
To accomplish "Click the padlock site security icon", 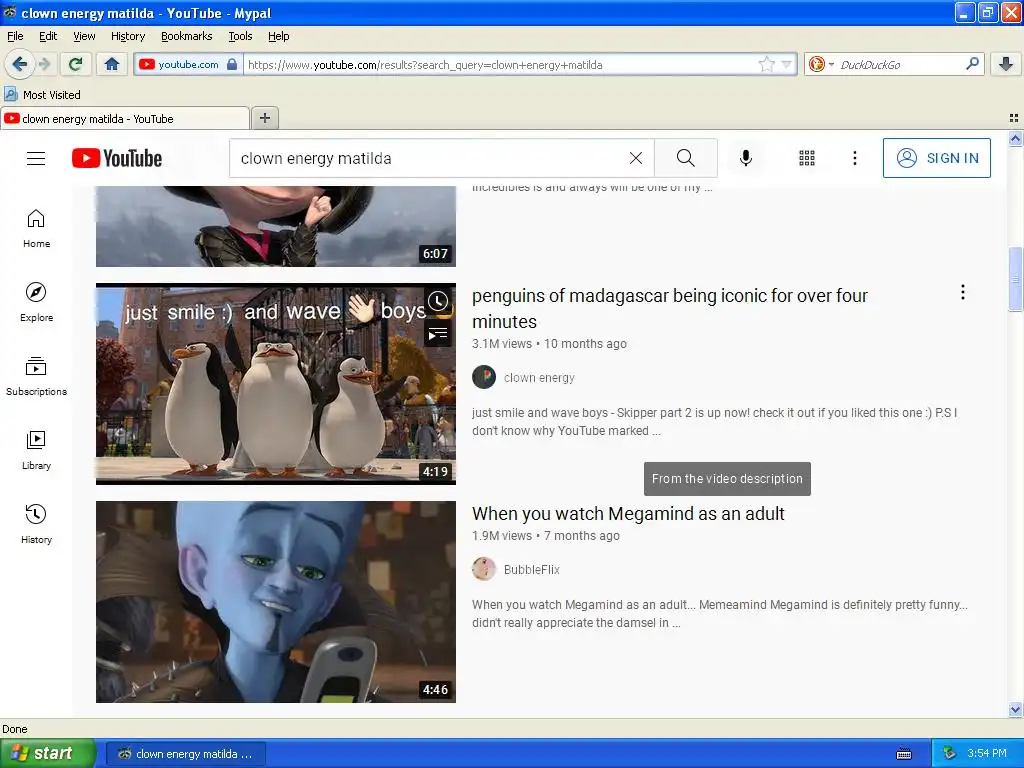I will coord(232,64).
